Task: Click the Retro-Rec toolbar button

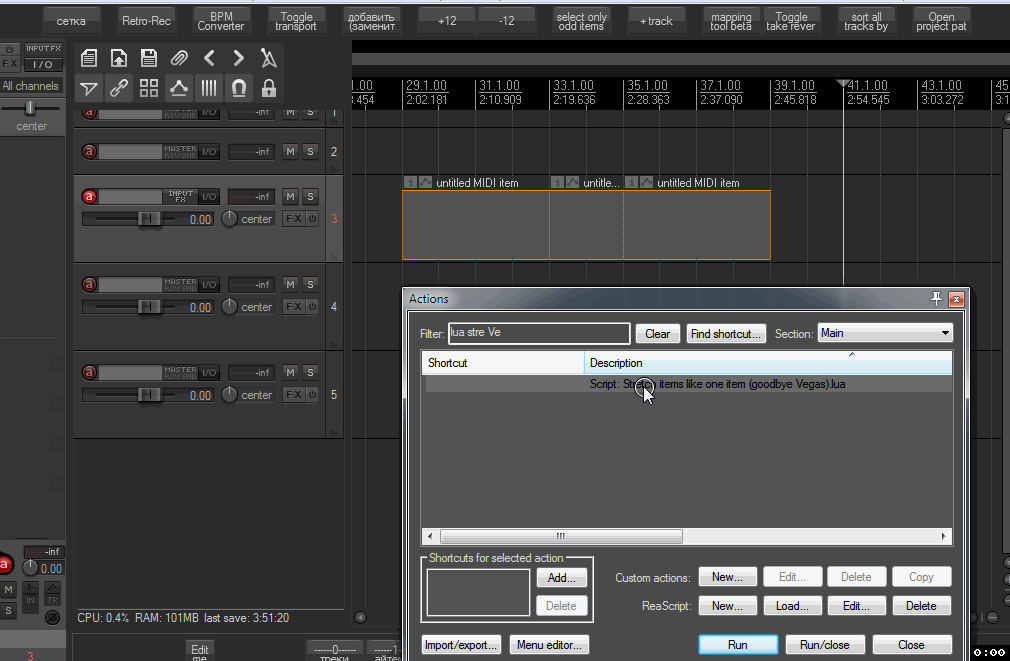Action: coord(146,21)
